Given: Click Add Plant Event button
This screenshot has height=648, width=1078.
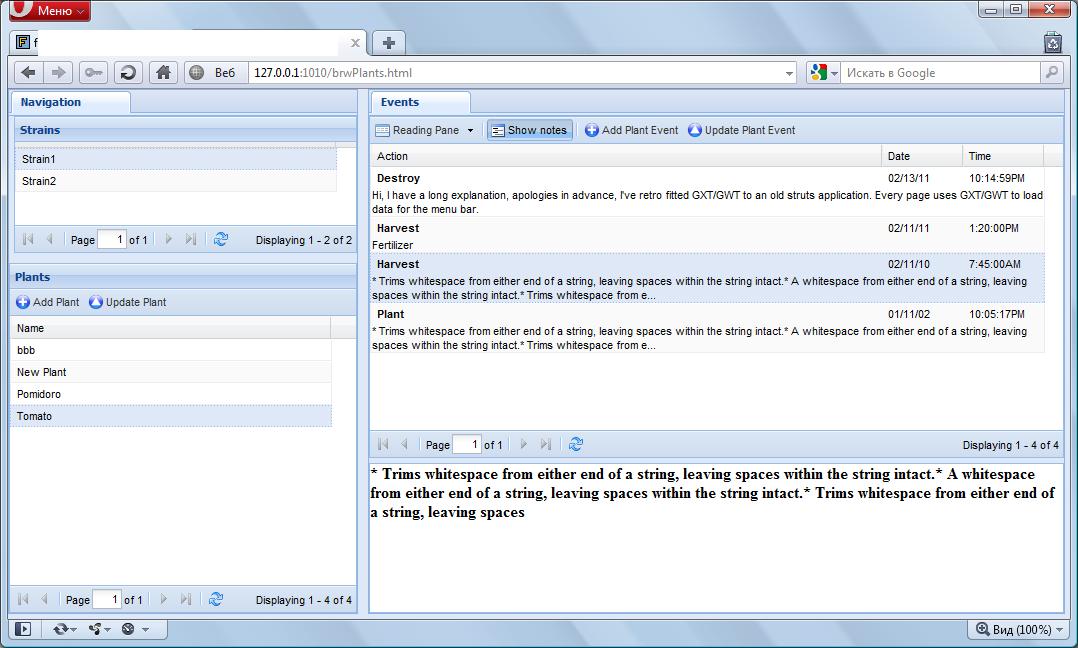Looking at the screenshot, I should [631, 130].
